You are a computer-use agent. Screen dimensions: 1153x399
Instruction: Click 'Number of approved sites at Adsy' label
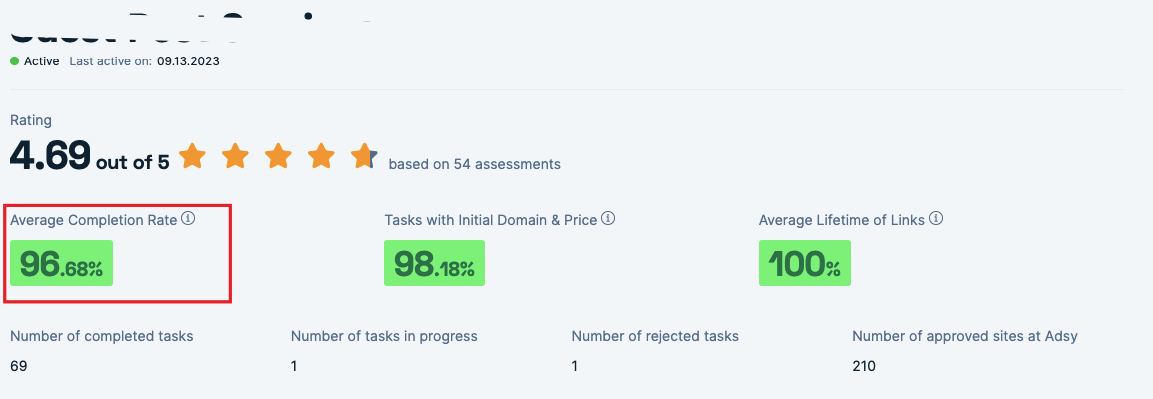(x=965, y=337)
